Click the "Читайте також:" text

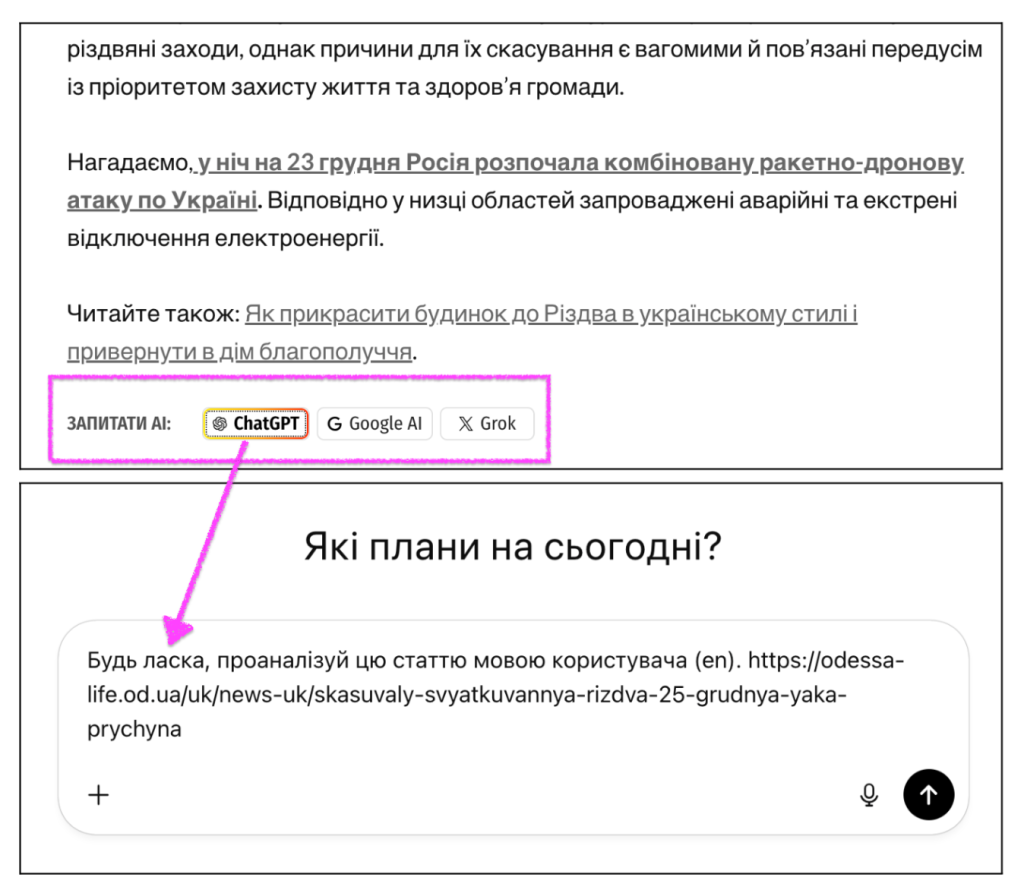click(153, 315)
